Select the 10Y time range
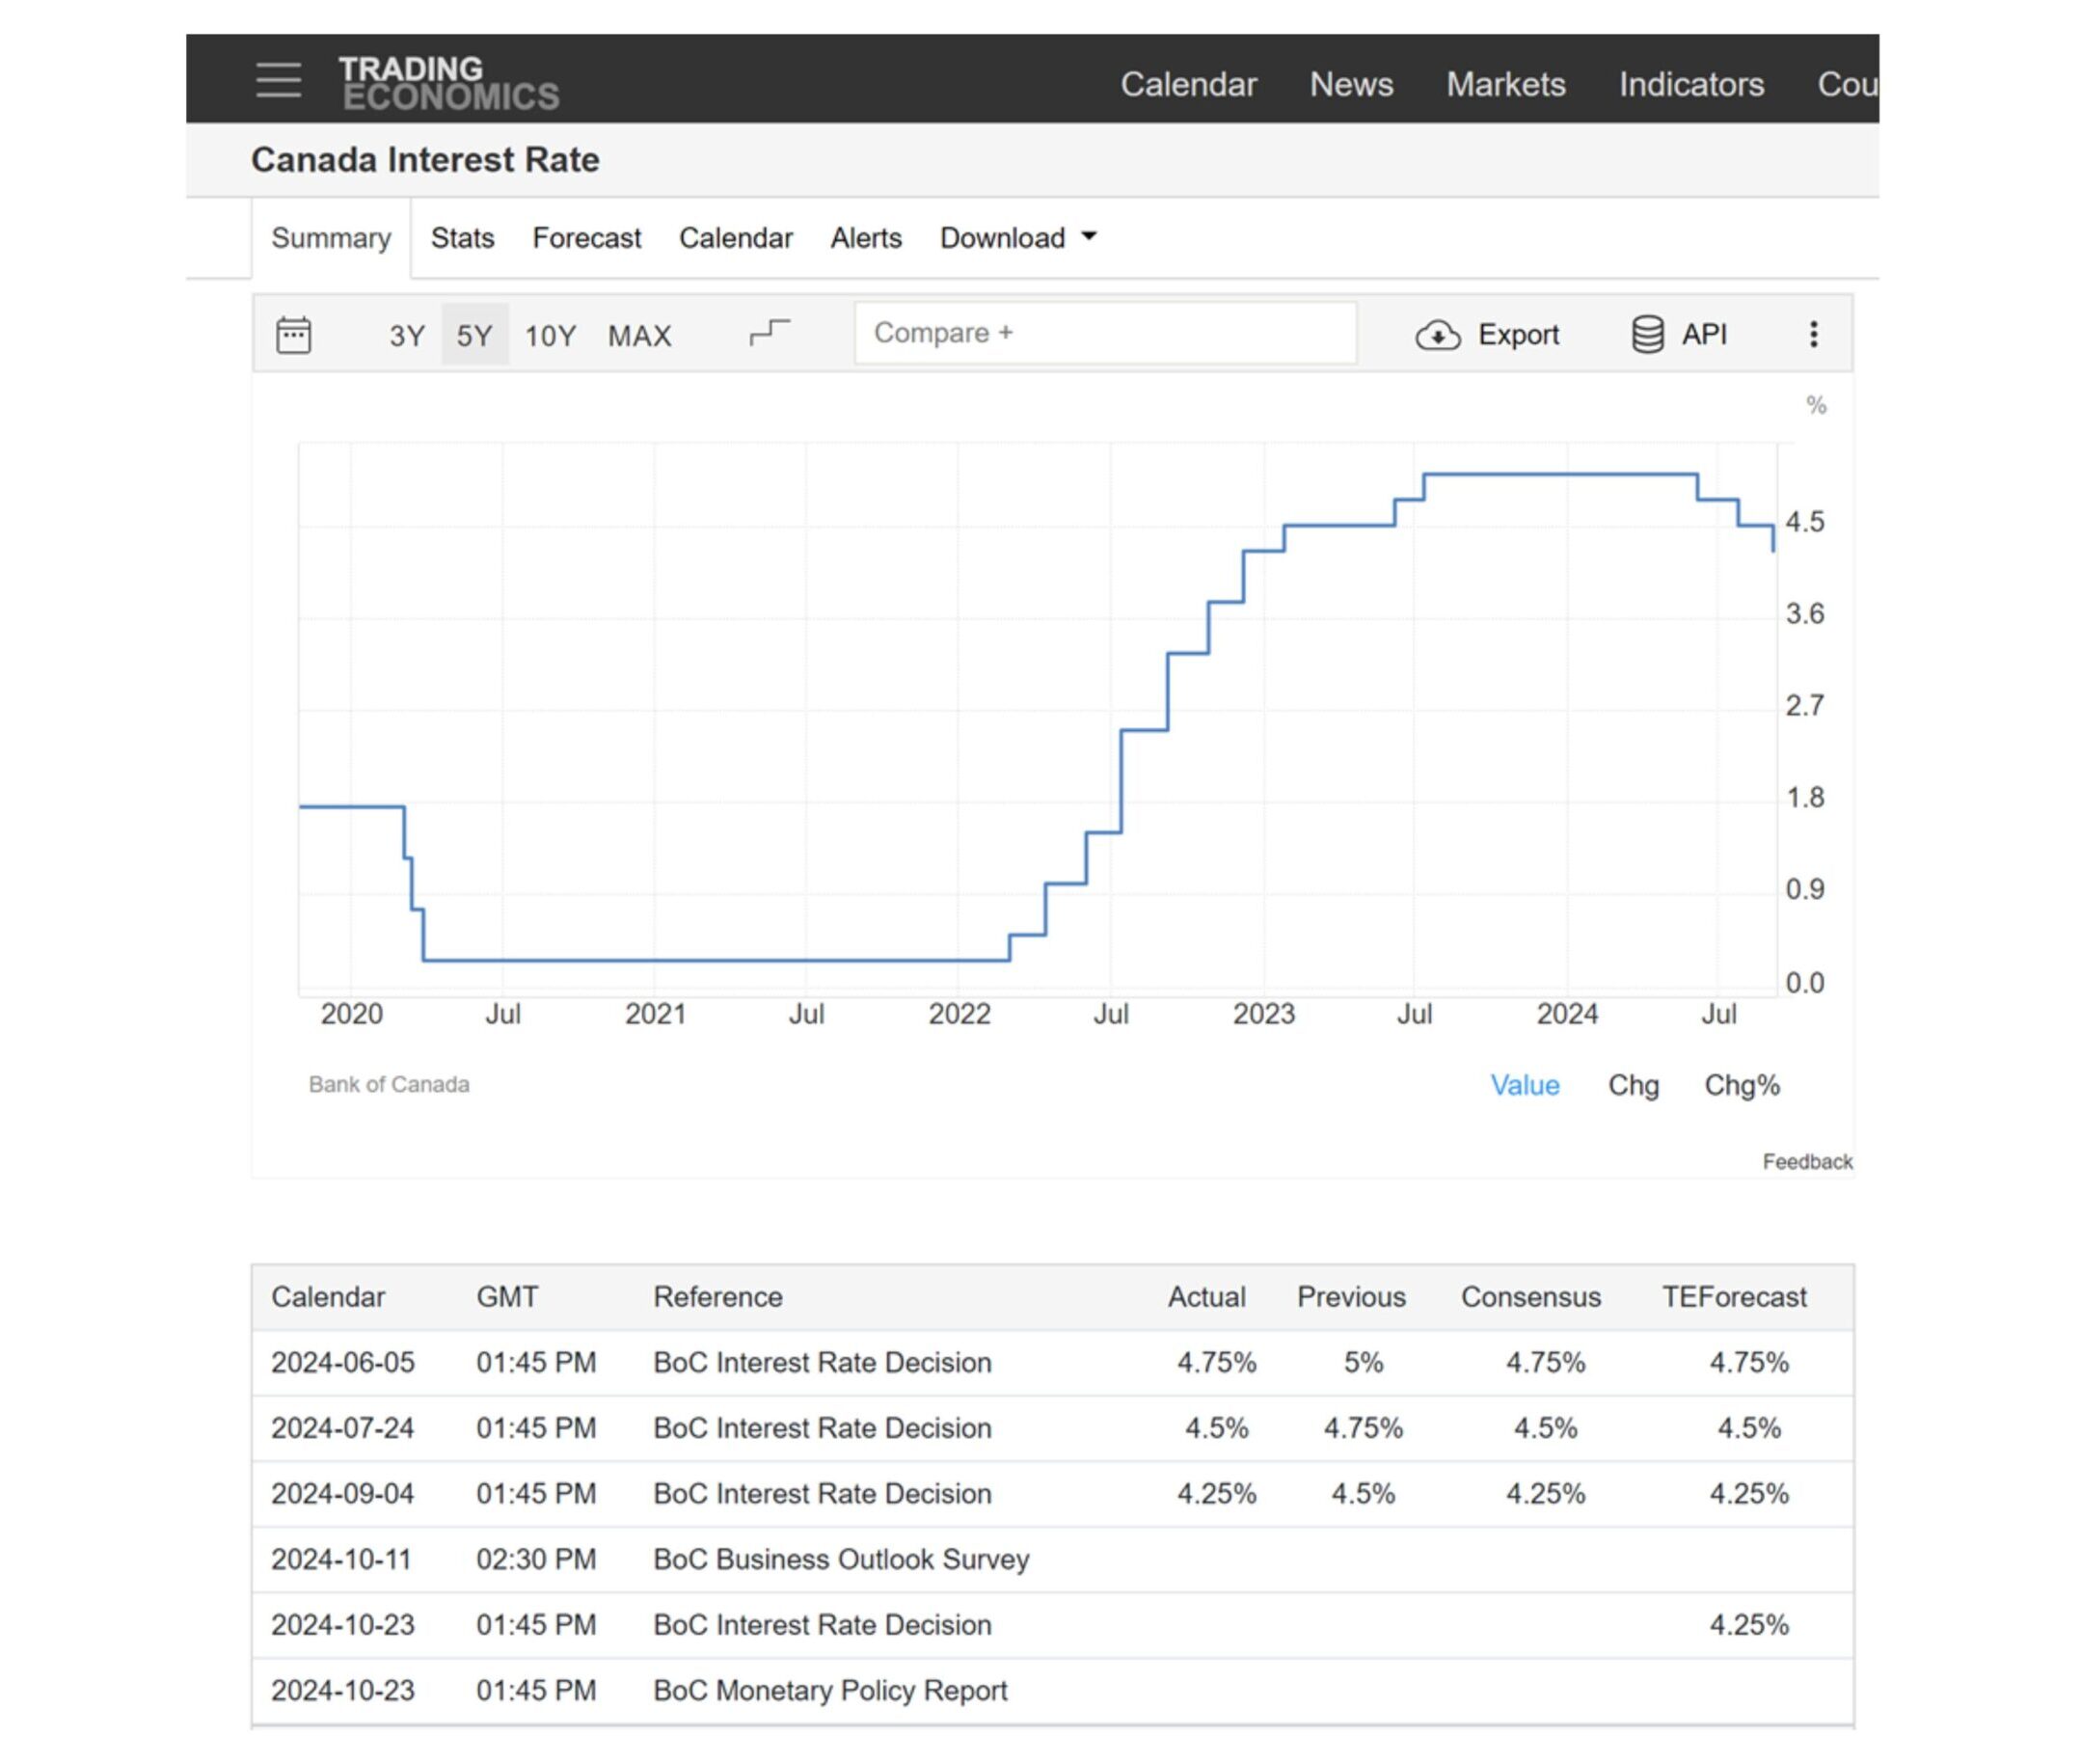Screen dimensions: 2081x1764 click(x=550, y=336)
